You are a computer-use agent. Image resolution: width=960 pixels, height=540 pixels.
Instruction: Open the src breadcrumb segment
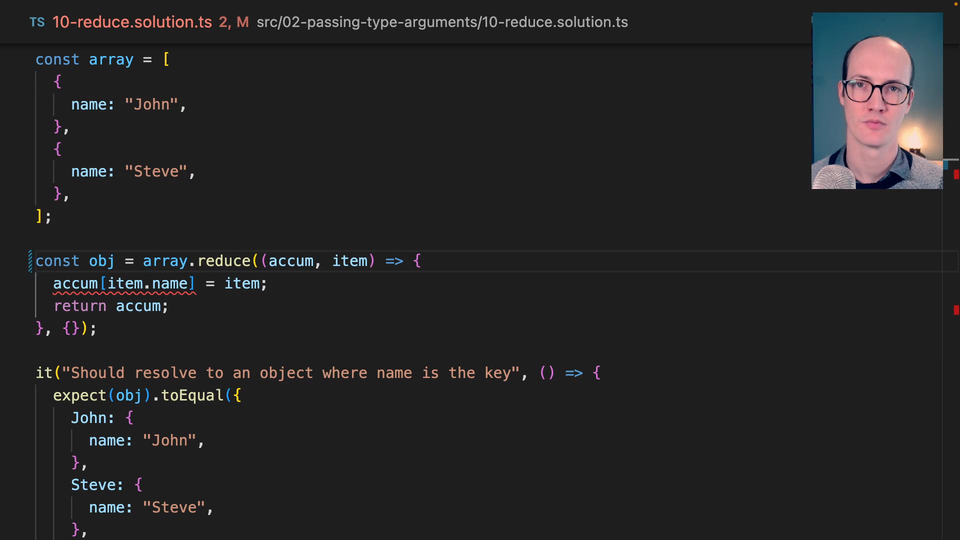tap(274, 22)
